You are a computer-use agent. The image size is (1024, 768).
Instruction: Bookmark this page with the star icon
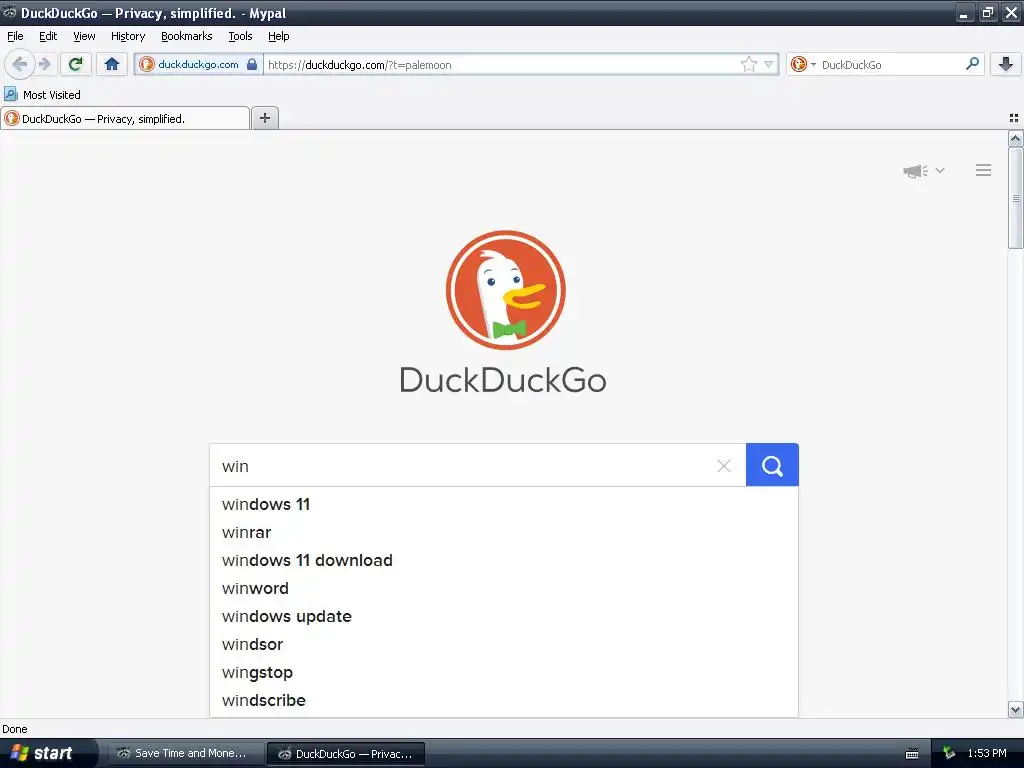(x=748, y=64)
